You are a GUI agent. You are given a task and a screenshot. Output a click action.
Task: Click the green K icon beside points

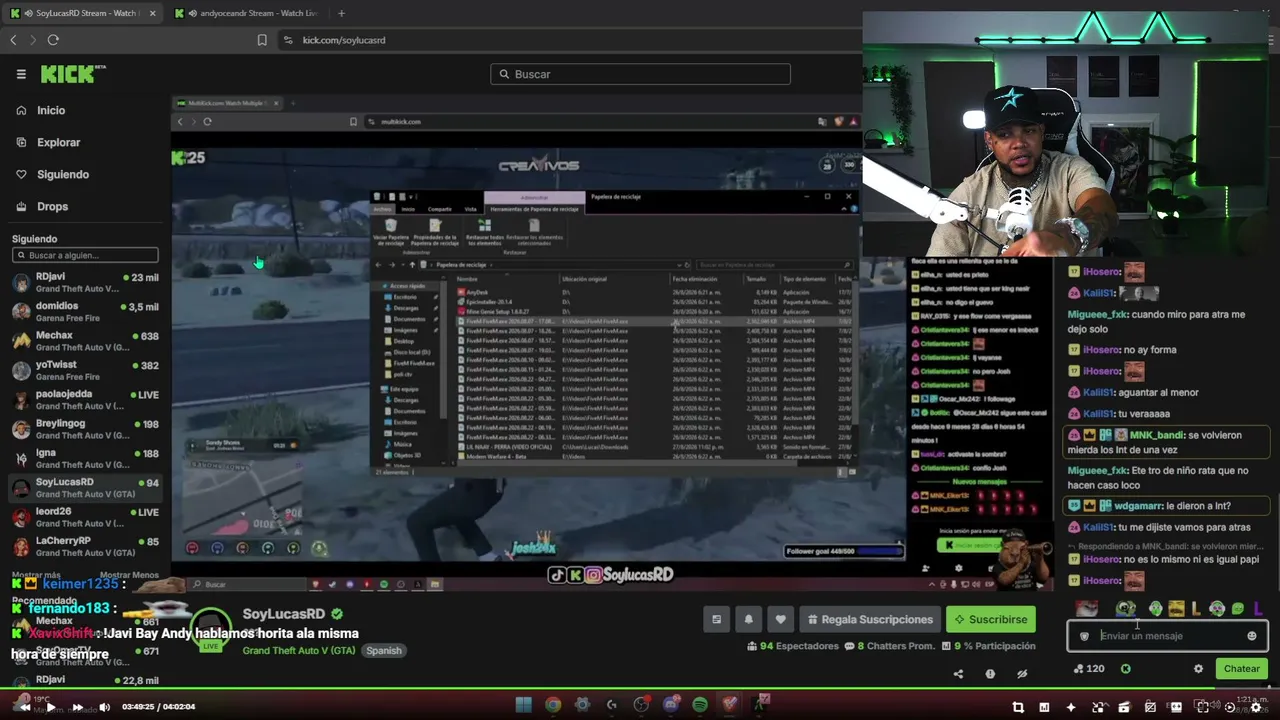(x=1126, y=669)
